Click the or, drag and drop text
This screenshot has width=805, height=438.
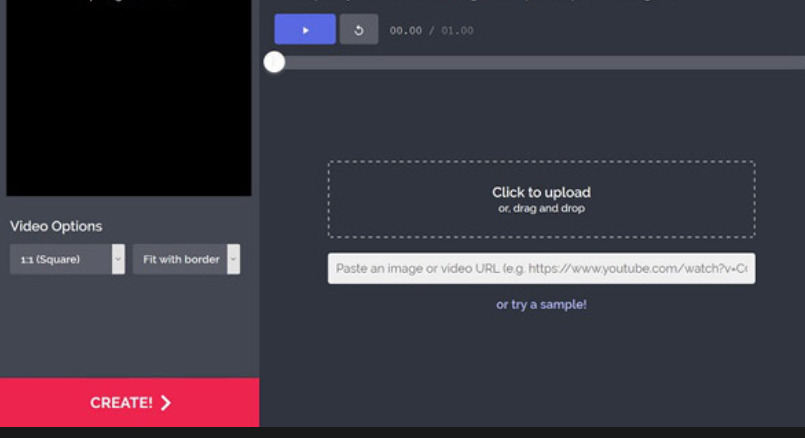coord(542,208)
